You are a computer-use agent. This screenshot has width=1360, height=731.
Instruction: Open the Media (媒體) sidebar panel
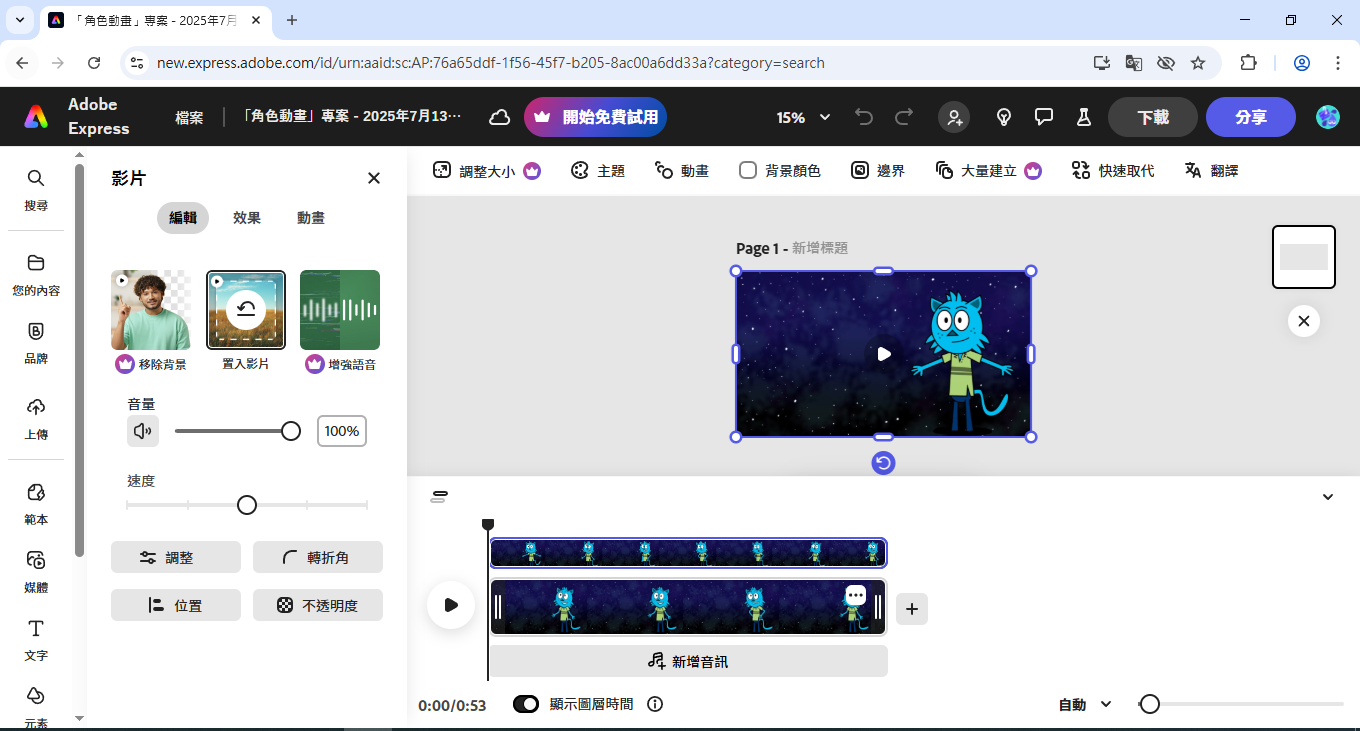pos(36,569)
